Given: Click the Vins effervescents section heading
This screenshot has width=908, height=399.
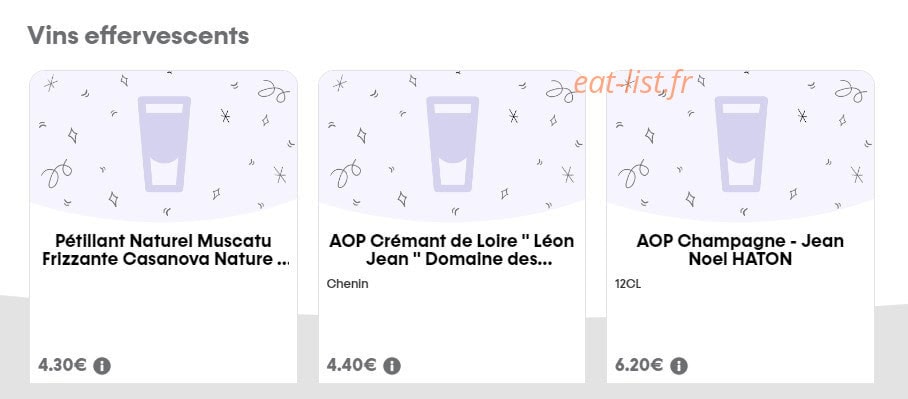Looking at the screenshot, I should point(138,35).
